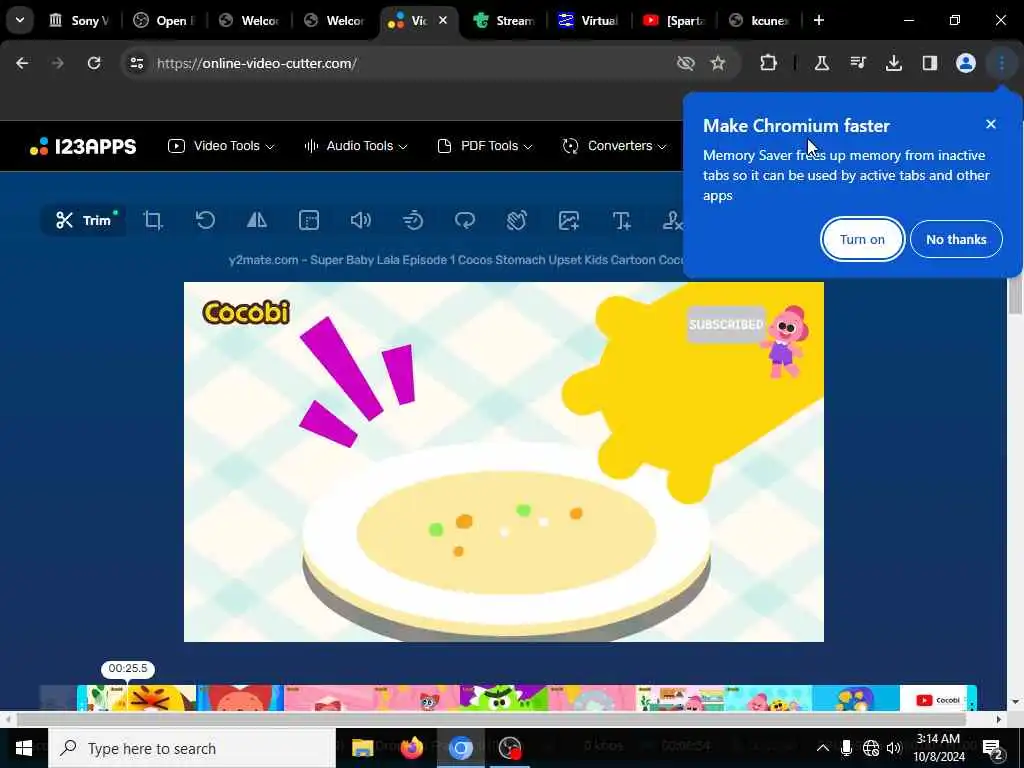Select the Trim scissors tool
Viewport: 1024px width, 768px height.
click(x=84, y=220)
